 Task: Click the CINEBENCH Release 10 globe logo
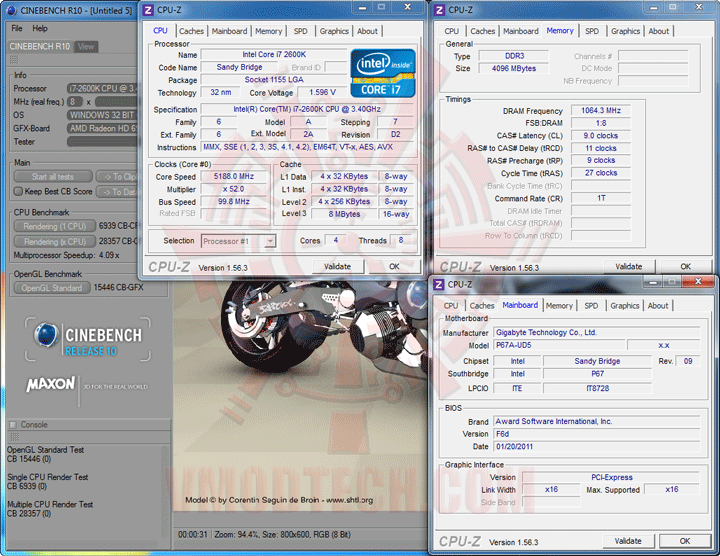pyautogui.click(x=46, y=334)
